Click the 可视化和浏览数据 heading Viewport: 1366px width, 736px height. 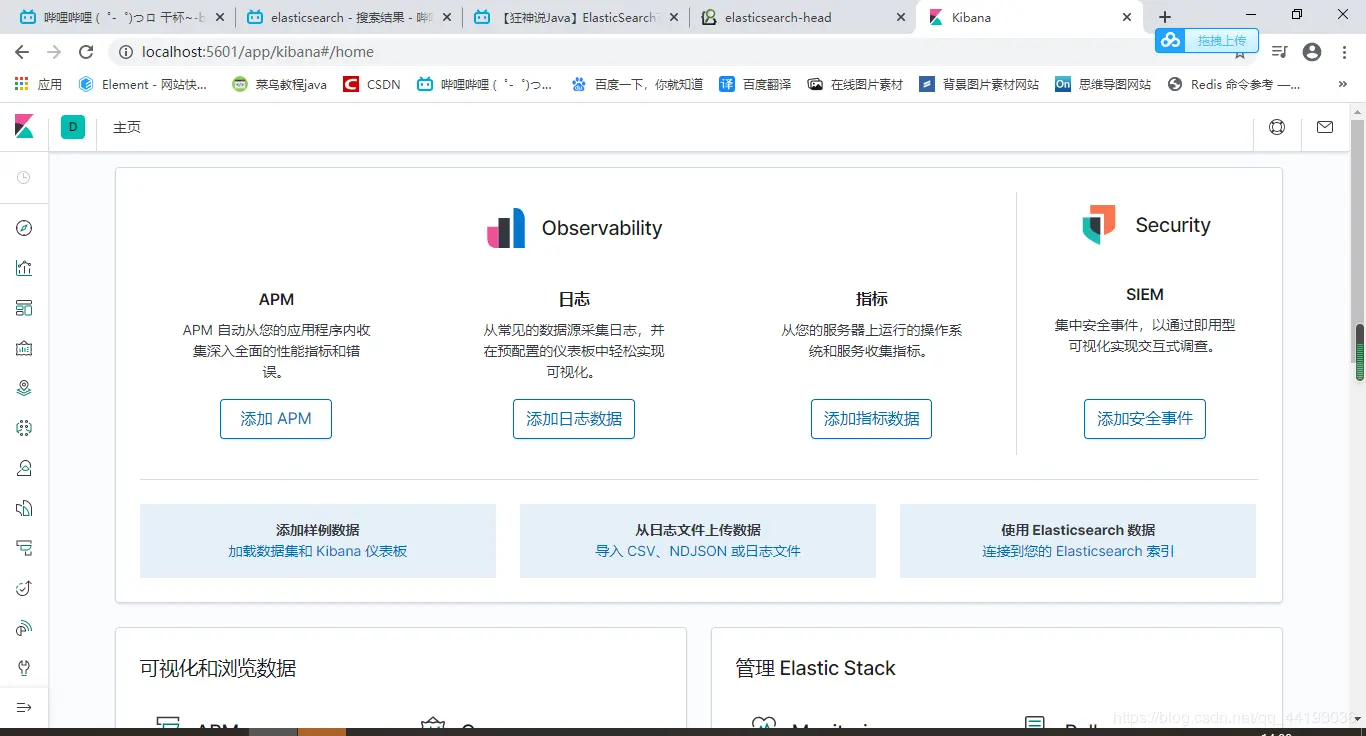[218, 668]
